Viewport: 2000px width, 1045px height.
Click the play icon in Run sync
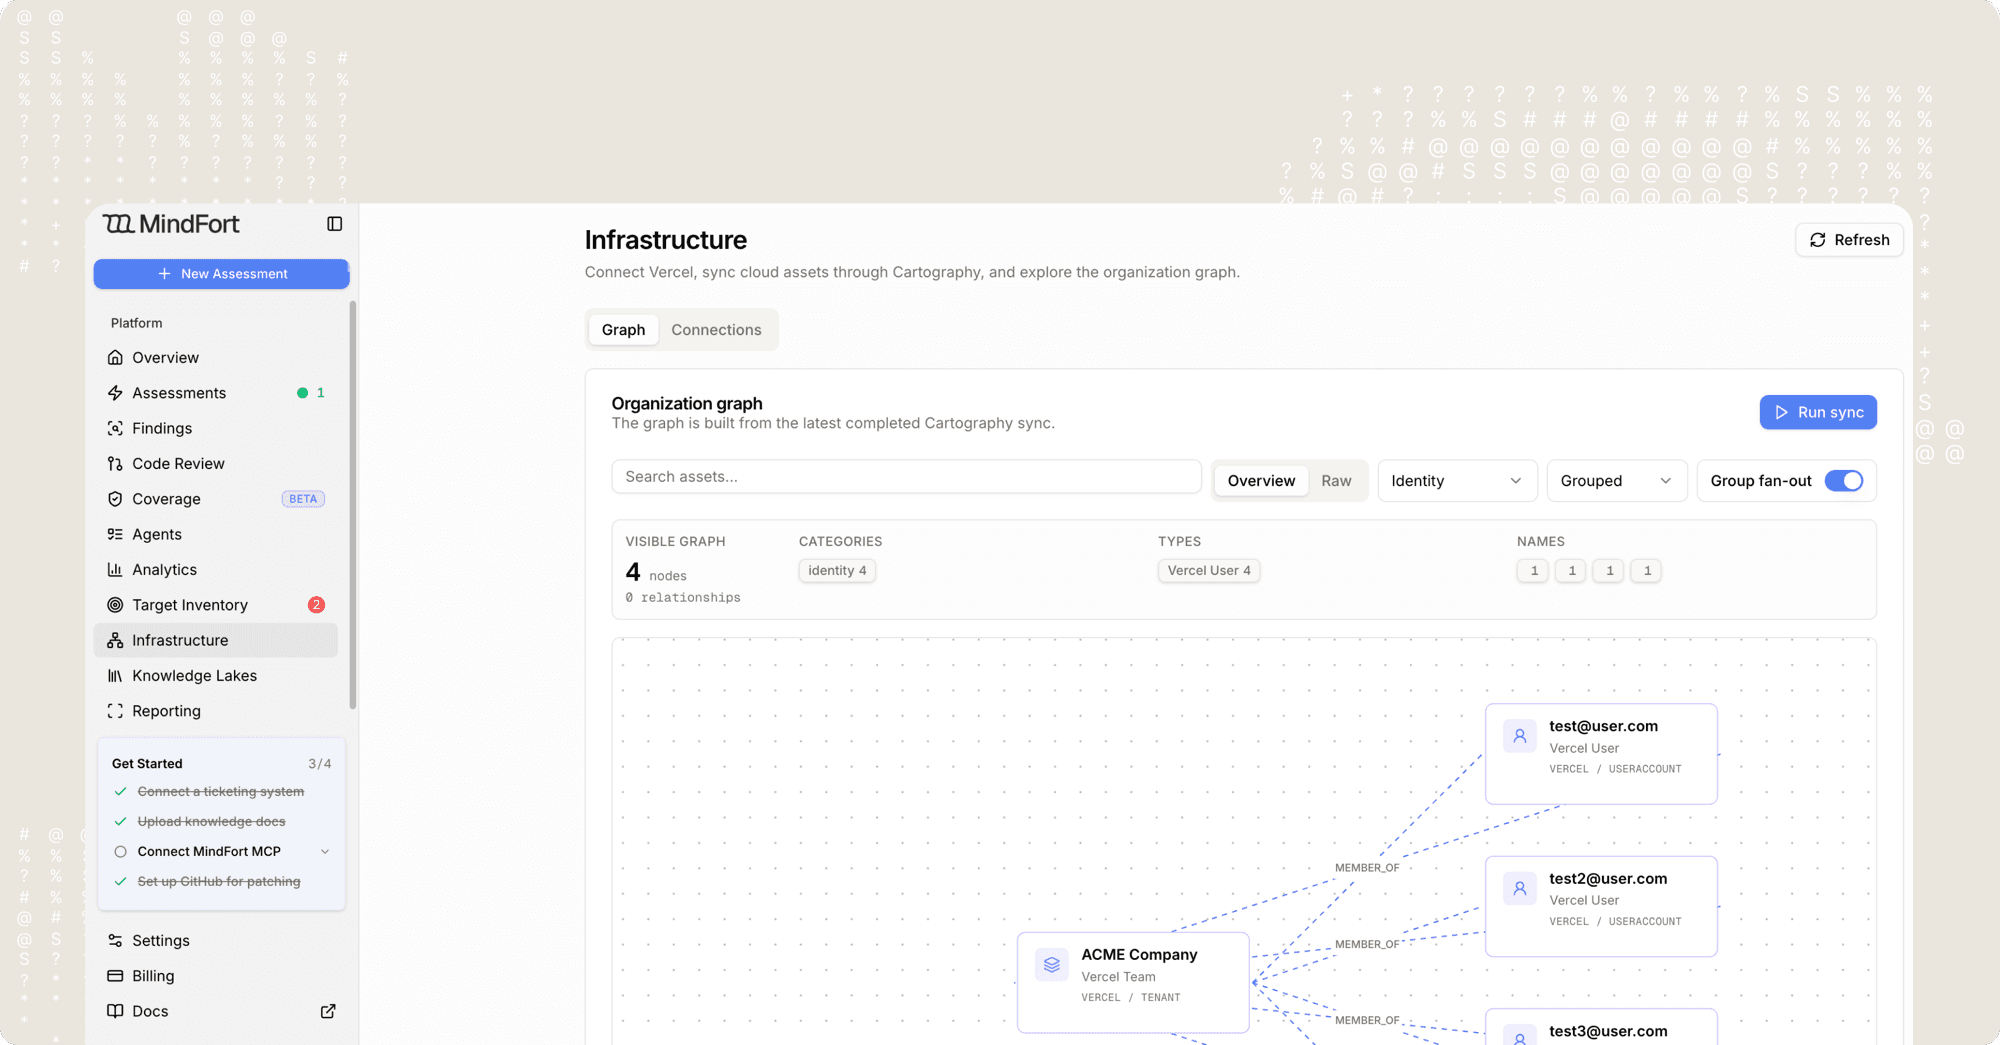coord(1781,412)
